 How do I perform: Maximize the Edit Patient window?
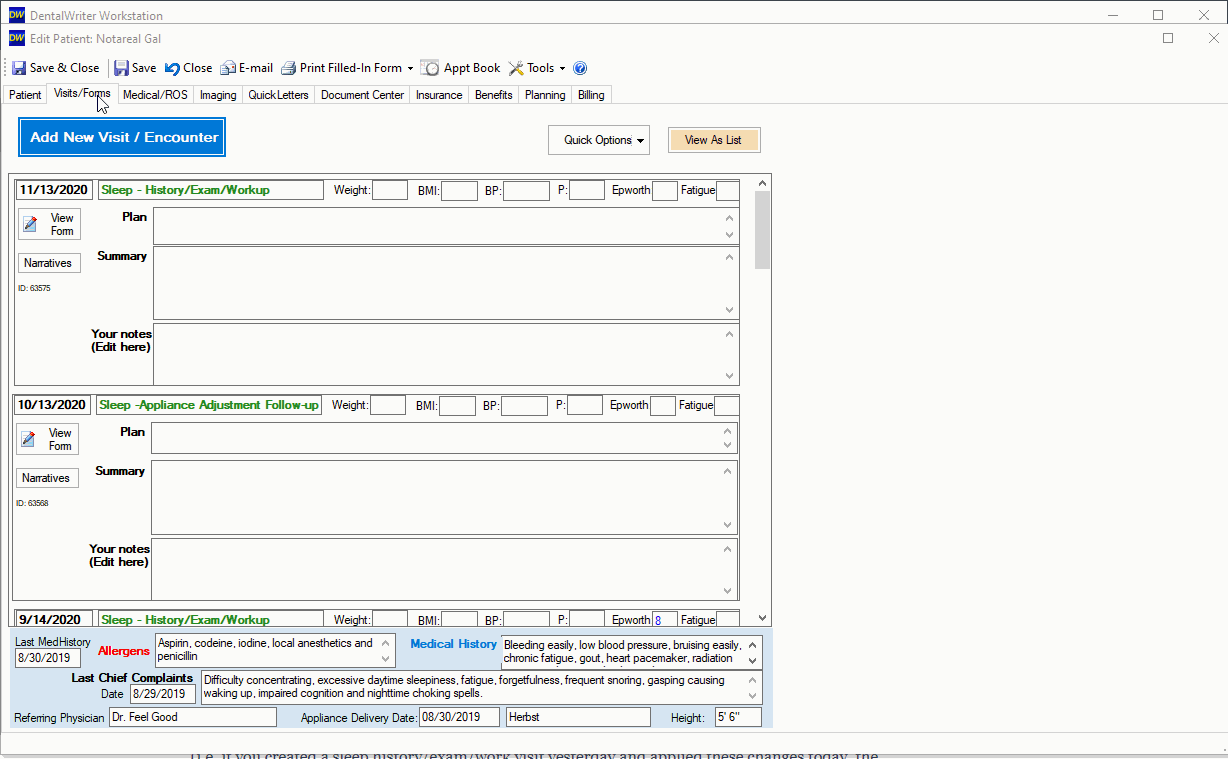pyautogui.click(x=1168, y=38)
